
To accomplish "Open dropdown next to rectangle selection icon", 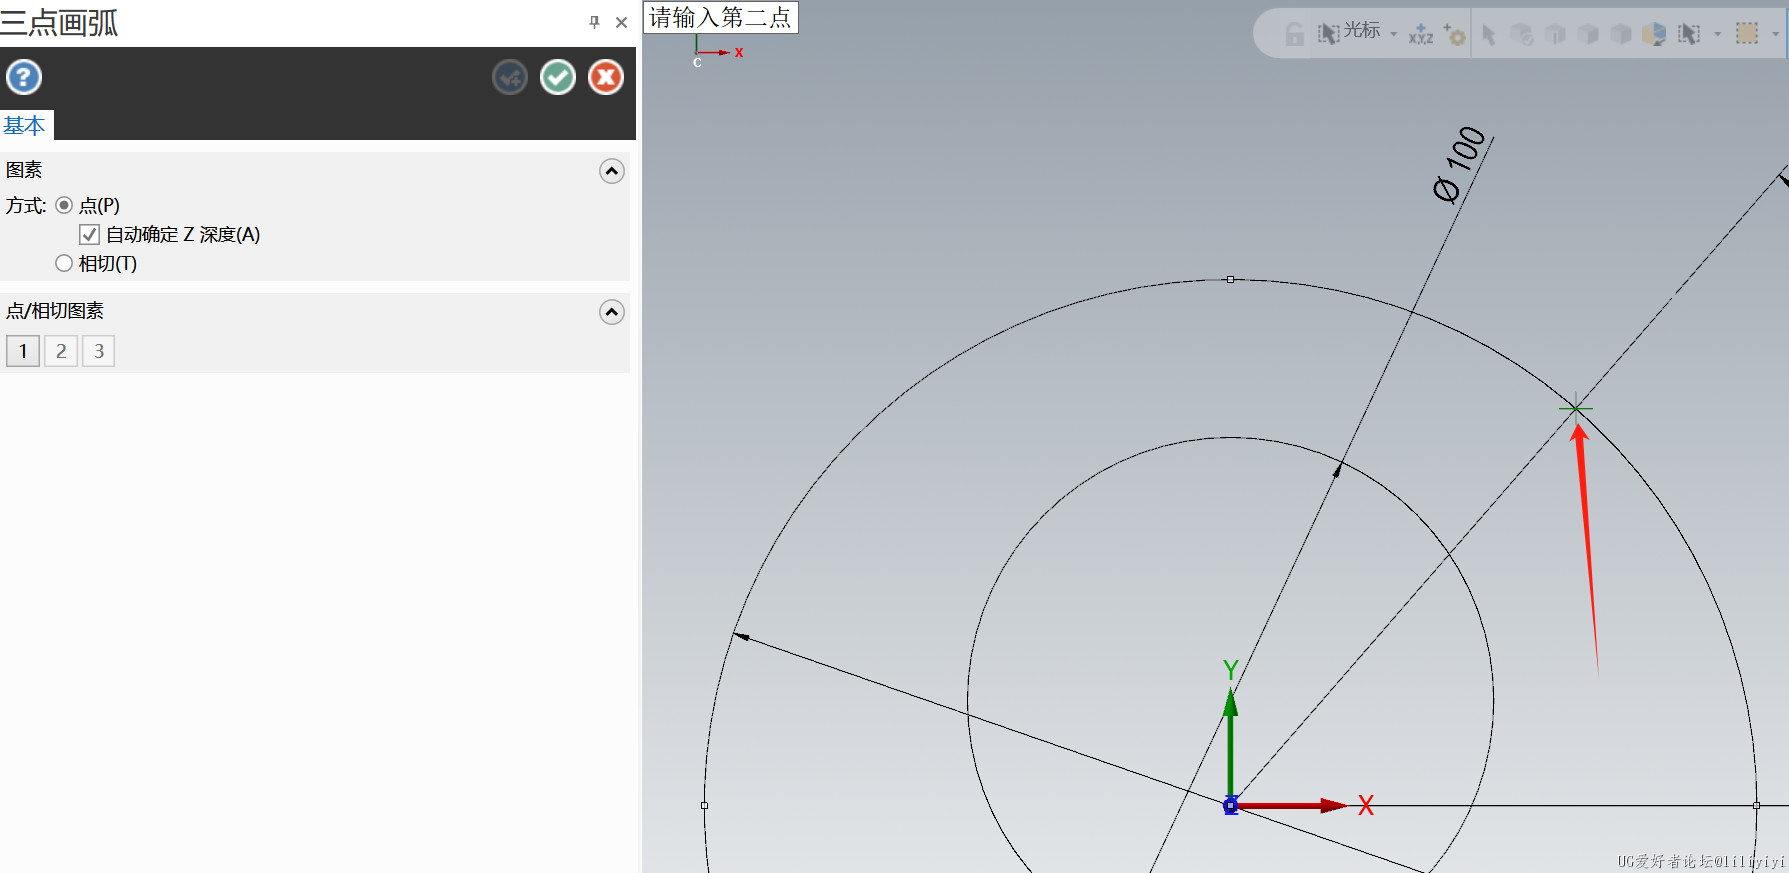I will coord(1776,34).
